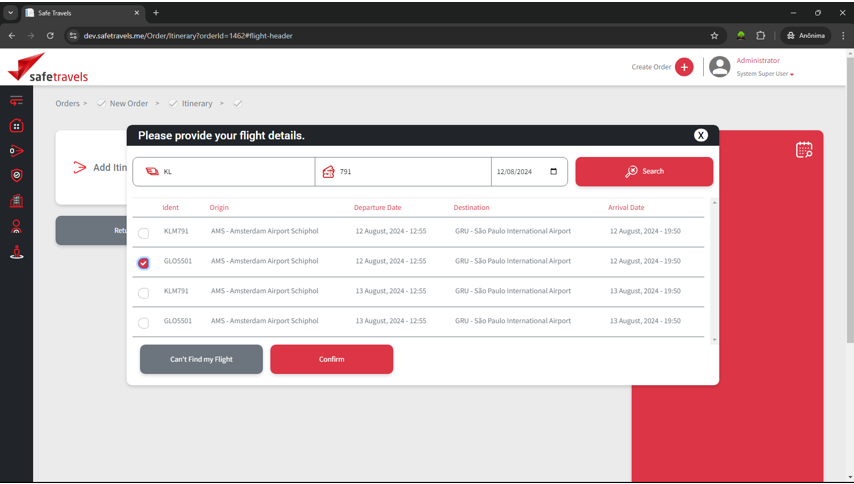The image size is (854, 484).
Task: Uncheck the GLO5501 12 August flight checkbox
Action: (x=144, y=263)
